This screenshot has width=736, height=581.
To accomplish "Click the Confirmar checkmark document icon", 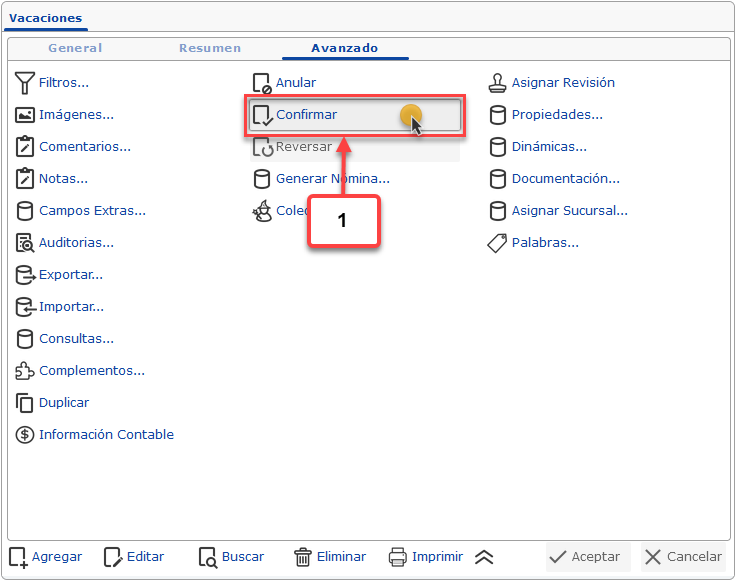I will [x=262, y=115].
